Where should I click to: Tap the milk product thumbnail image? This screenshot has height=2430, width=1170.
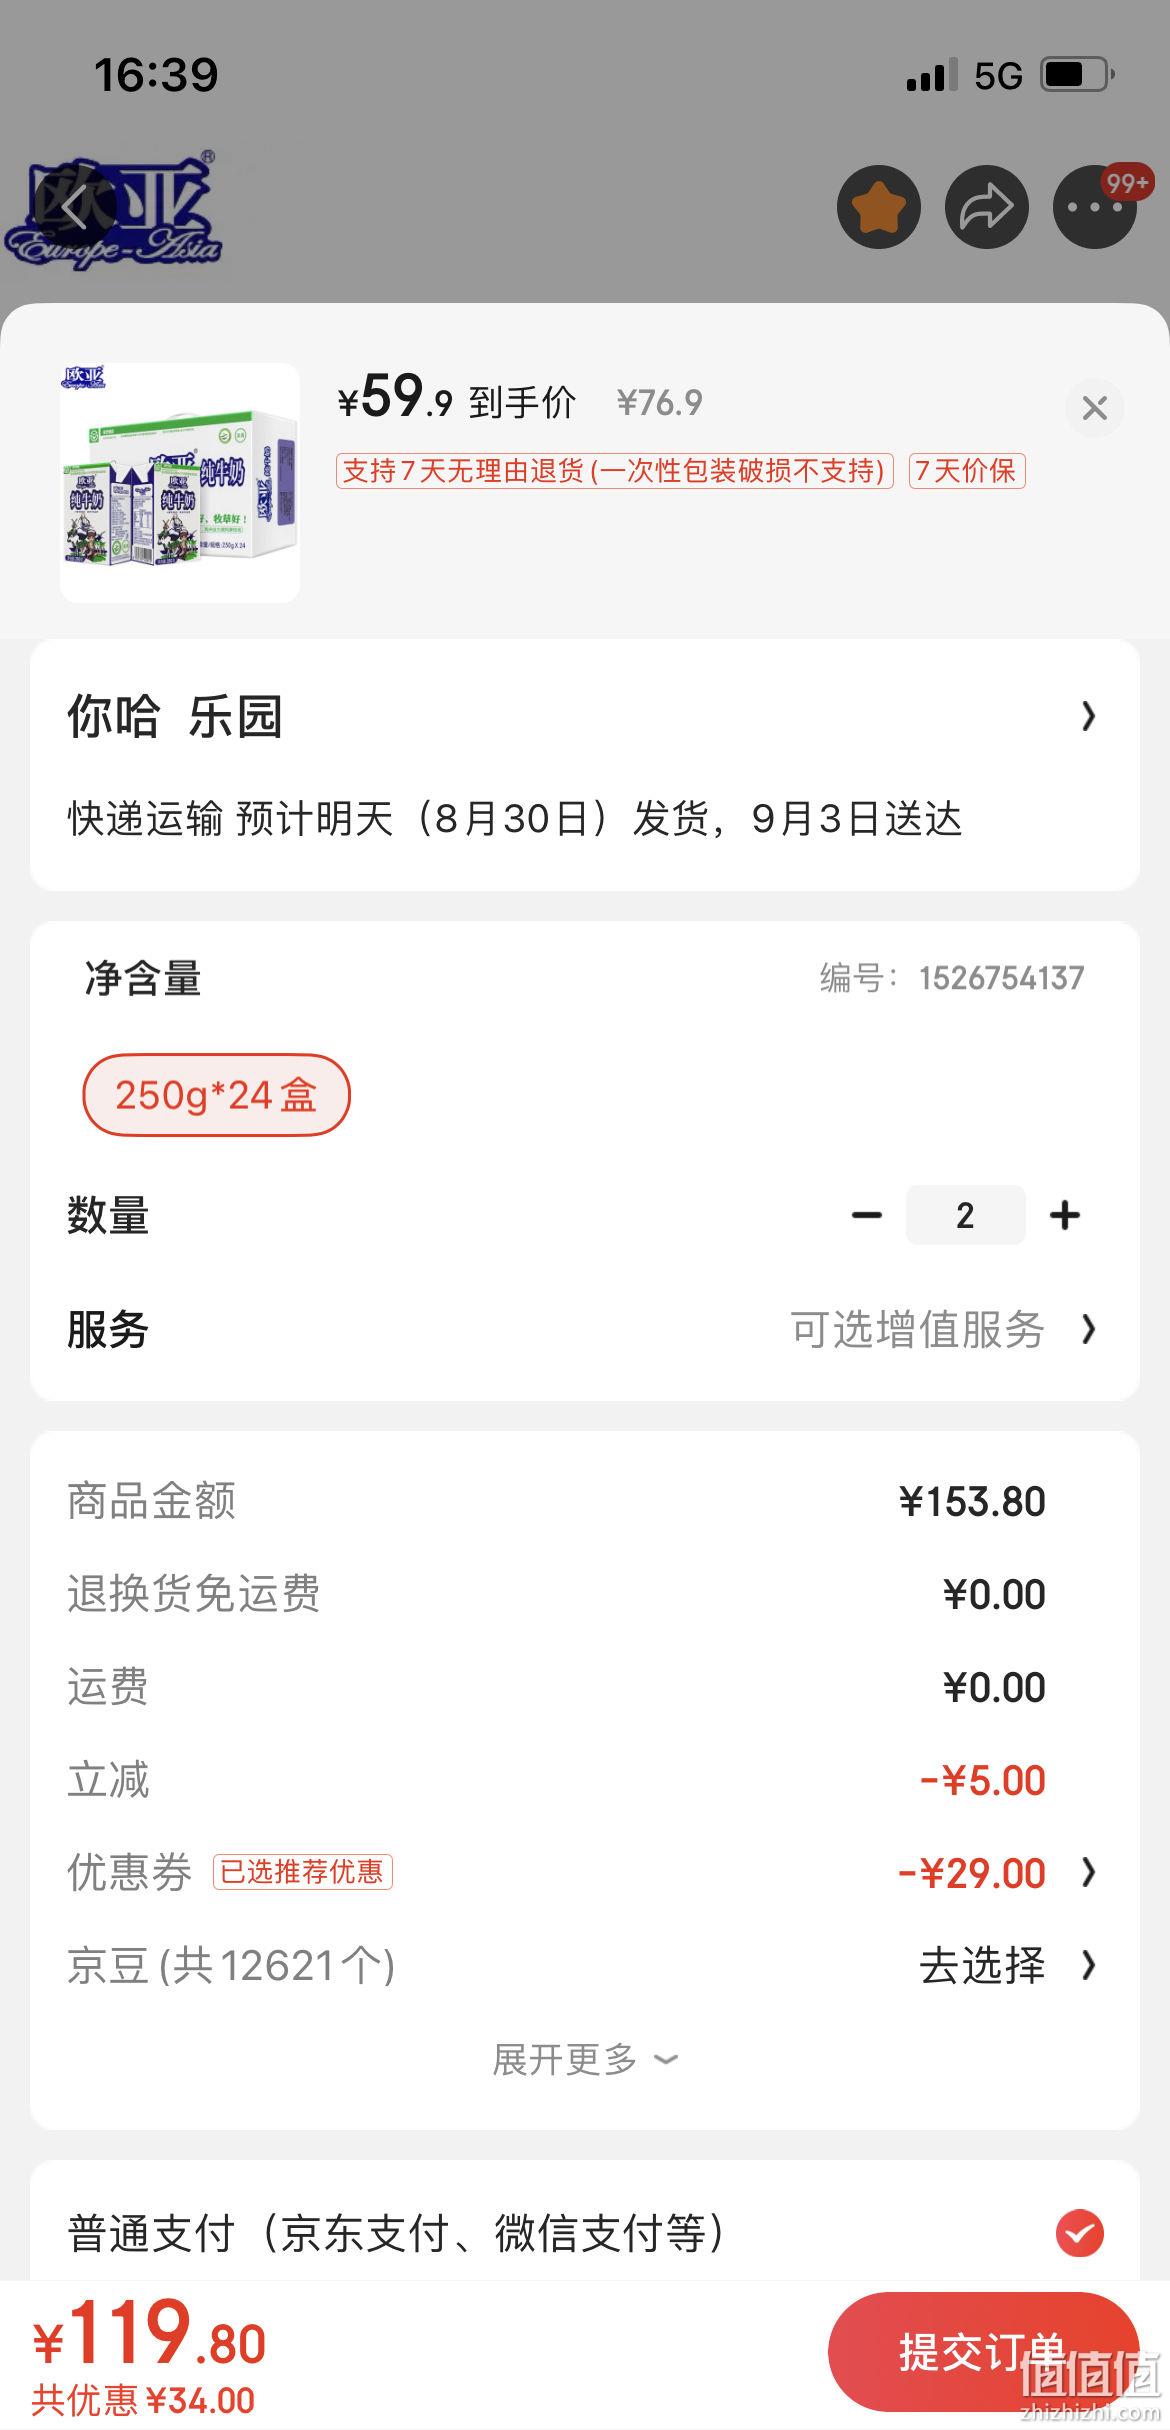pos(180,483)
